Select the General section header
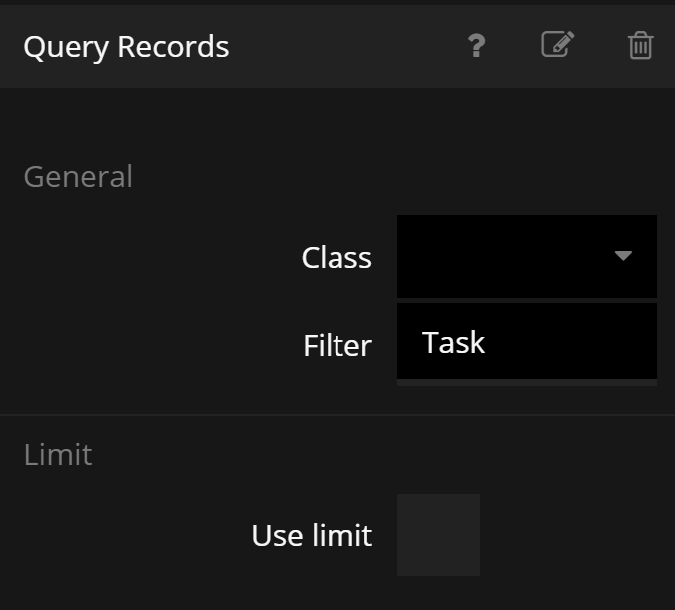The width and height of the screenshot is (675, 610). pos(78,177)
